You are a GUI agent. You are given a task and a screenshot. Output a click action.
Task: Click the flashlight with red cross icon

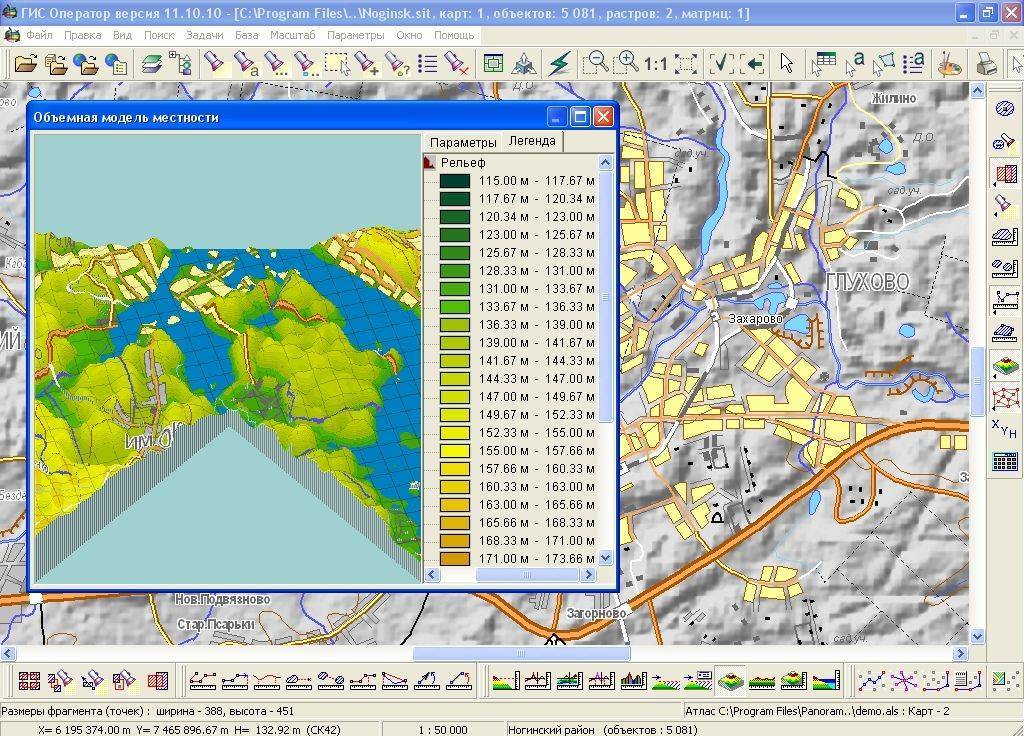(x=456, y=63)
